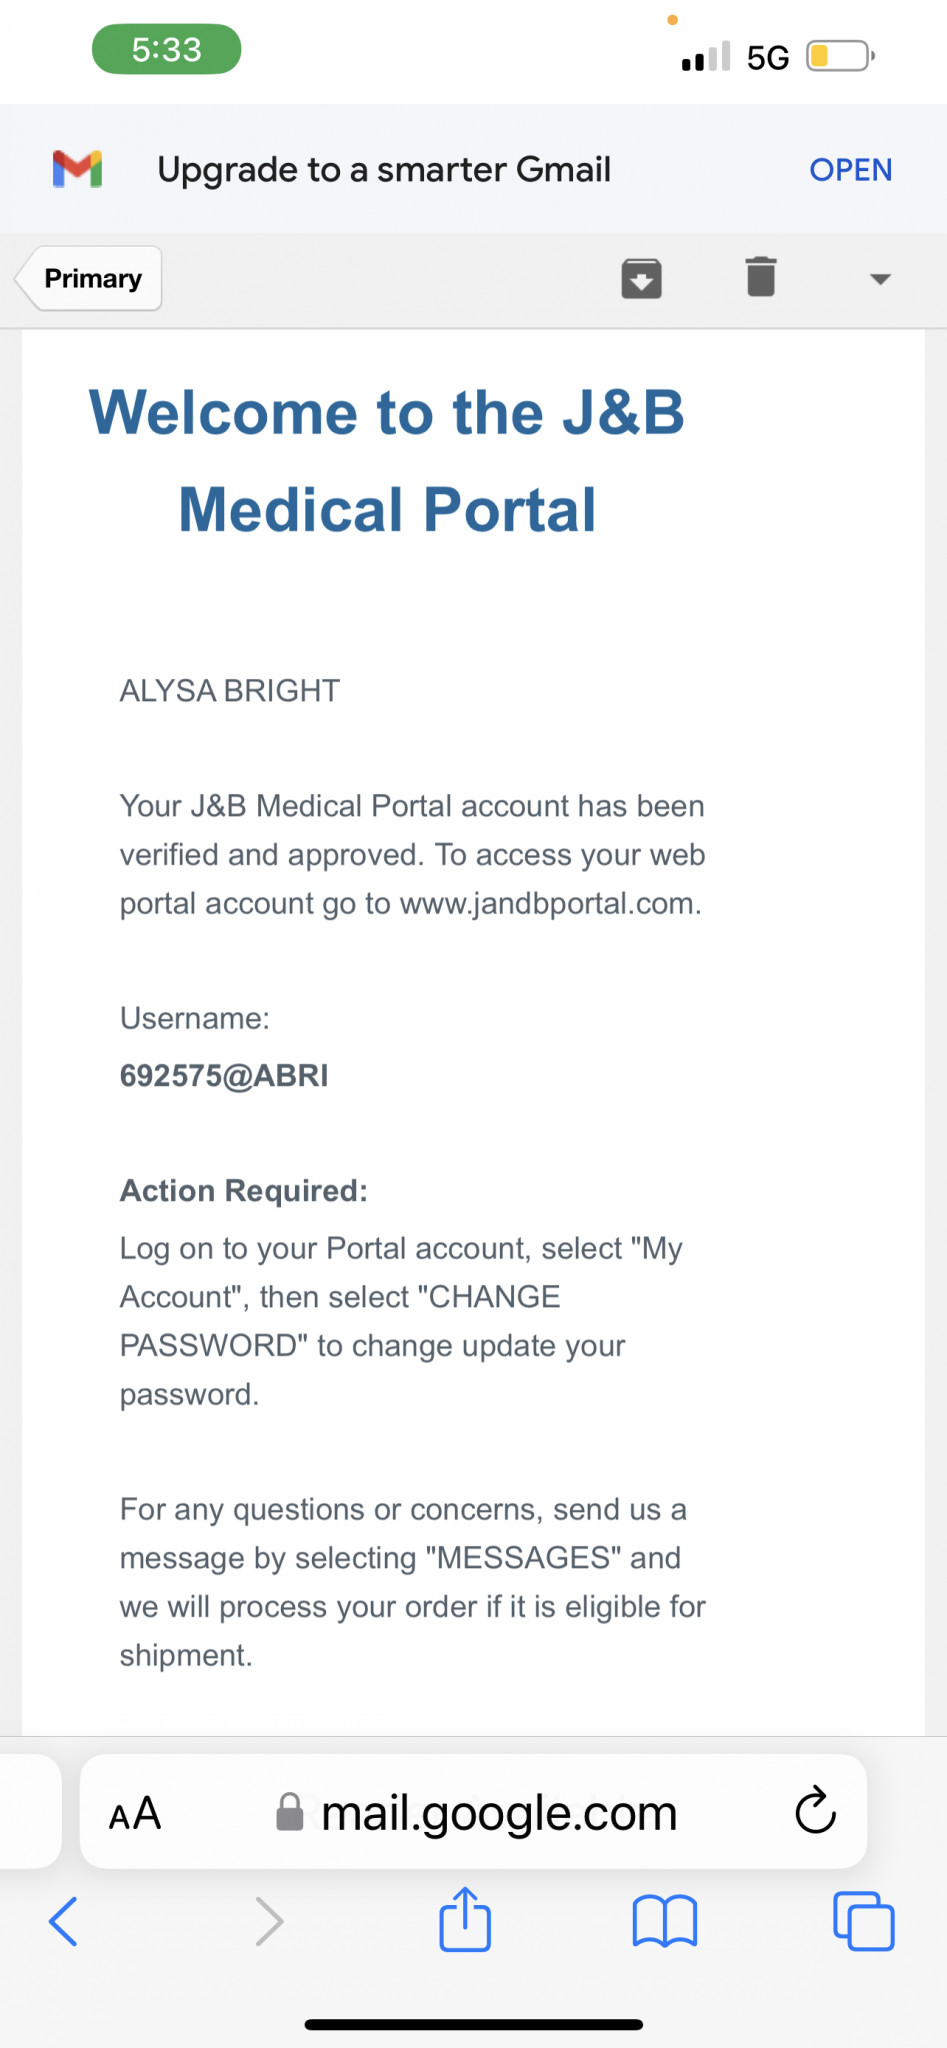Tap the Welcome to J&B Medical Portal heading

click(x=387, y=461)
